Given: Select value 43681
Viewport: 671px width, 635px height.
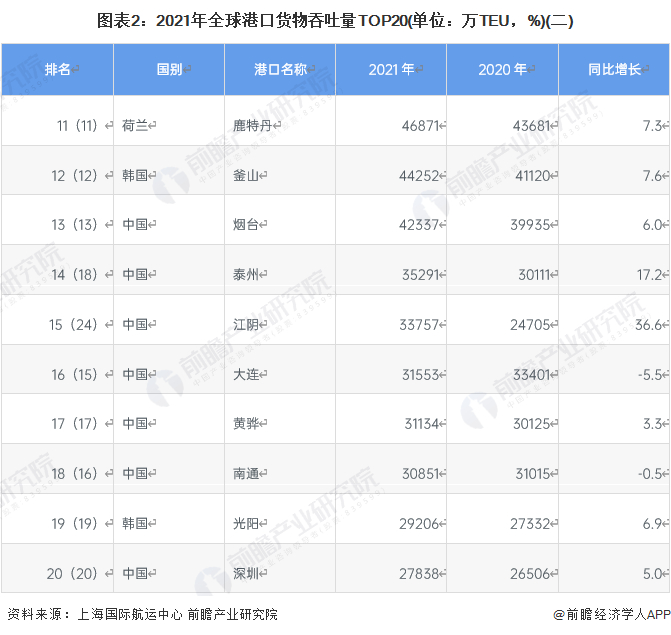Looking at the screenshot, I should (531, 126).
